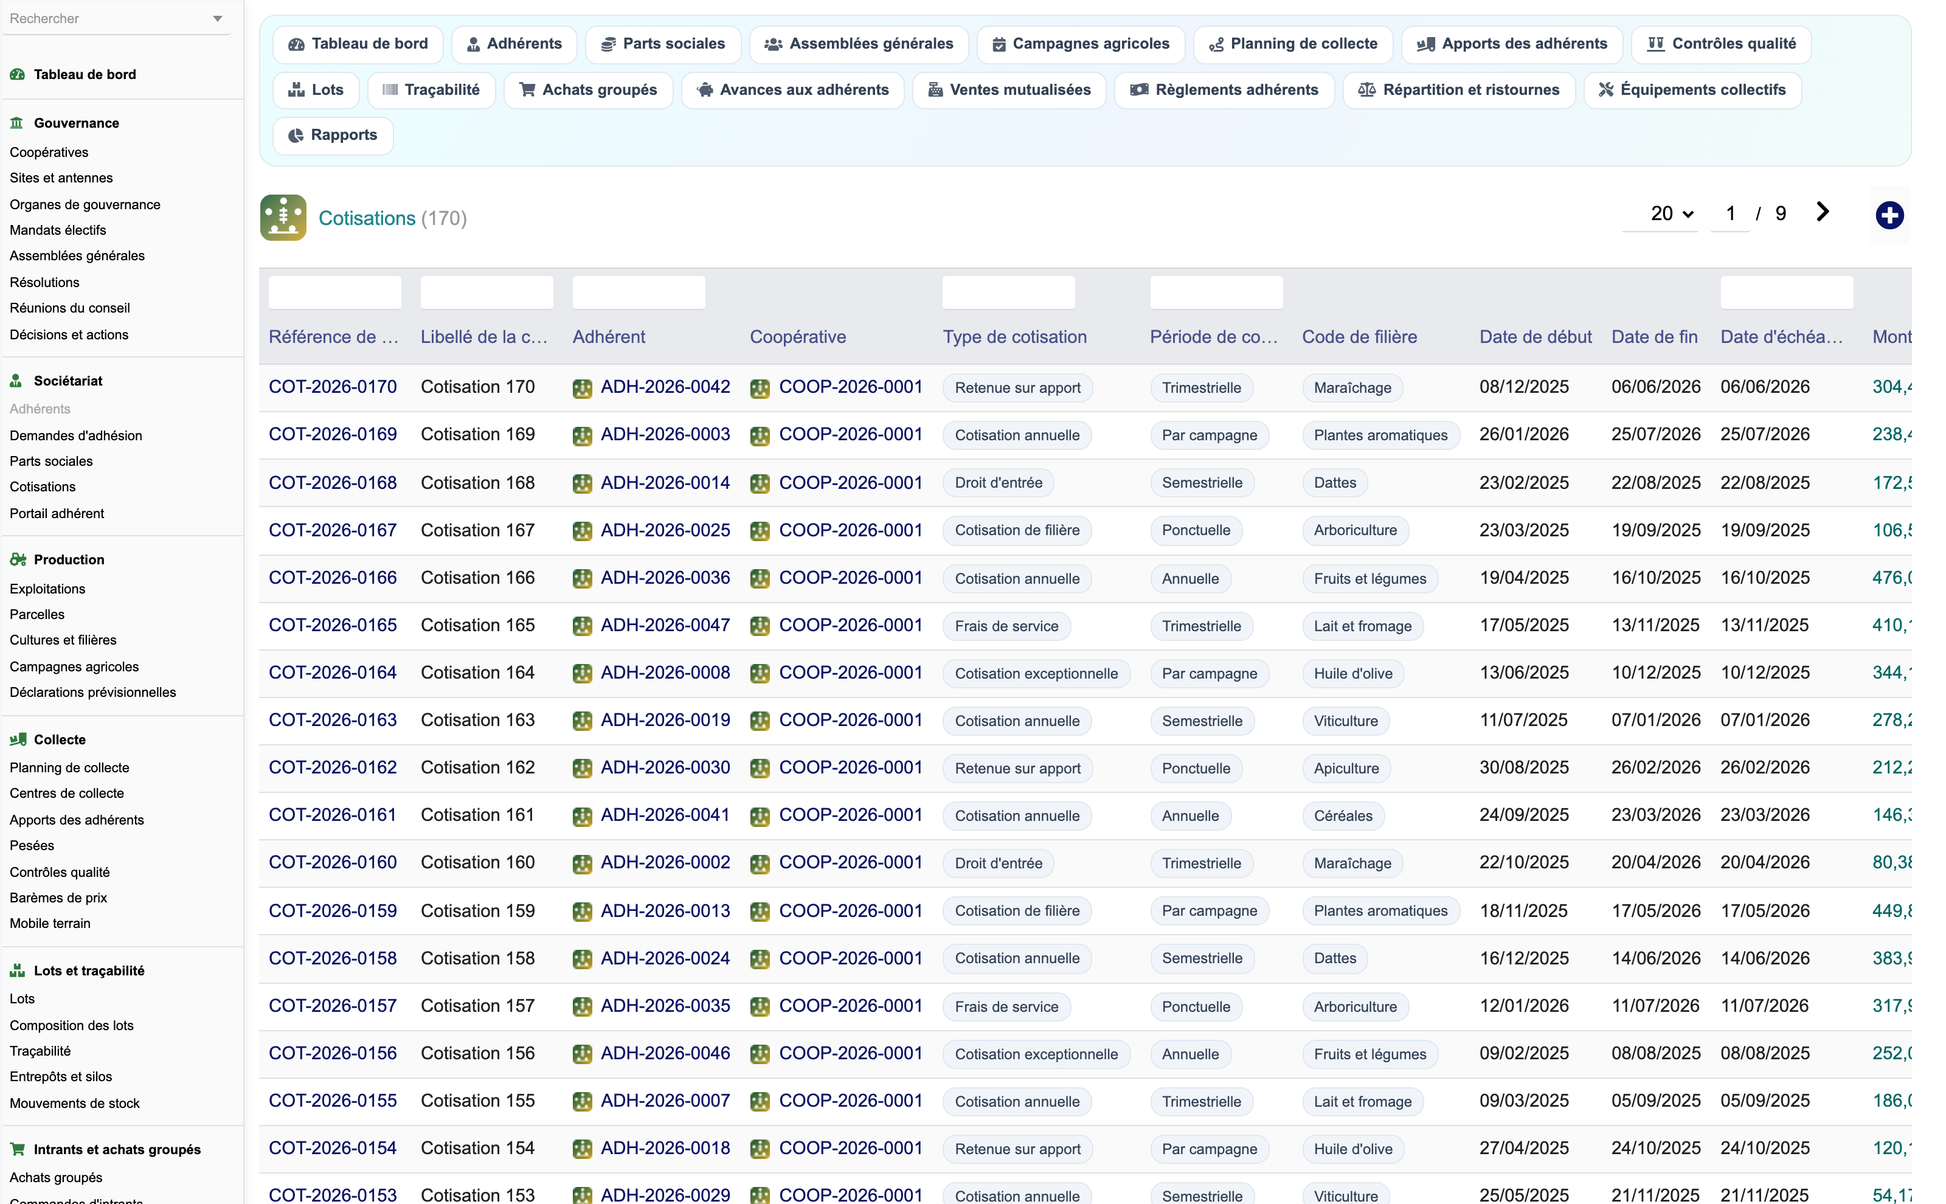Click the adherent icon beside ADH-2026-0042

pos(582,388)
